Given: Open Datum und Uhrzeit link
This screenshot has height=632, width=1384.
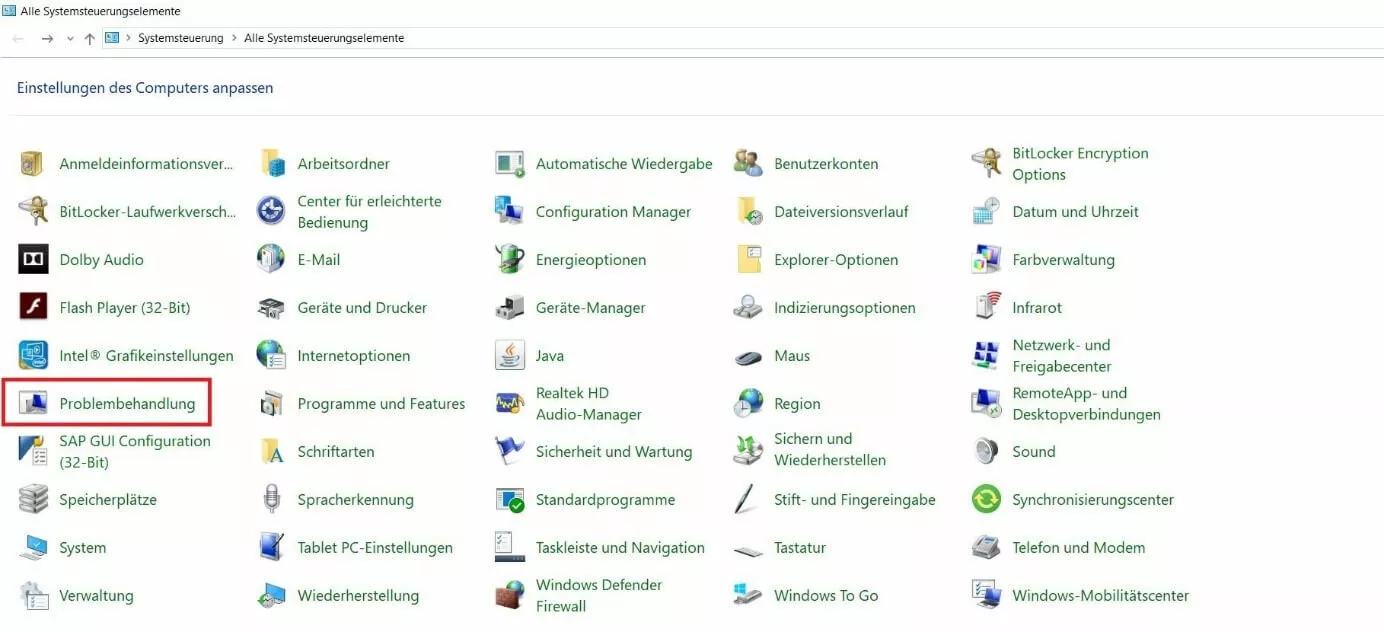Looking at the screenshot, I should tap(1075, 212).
